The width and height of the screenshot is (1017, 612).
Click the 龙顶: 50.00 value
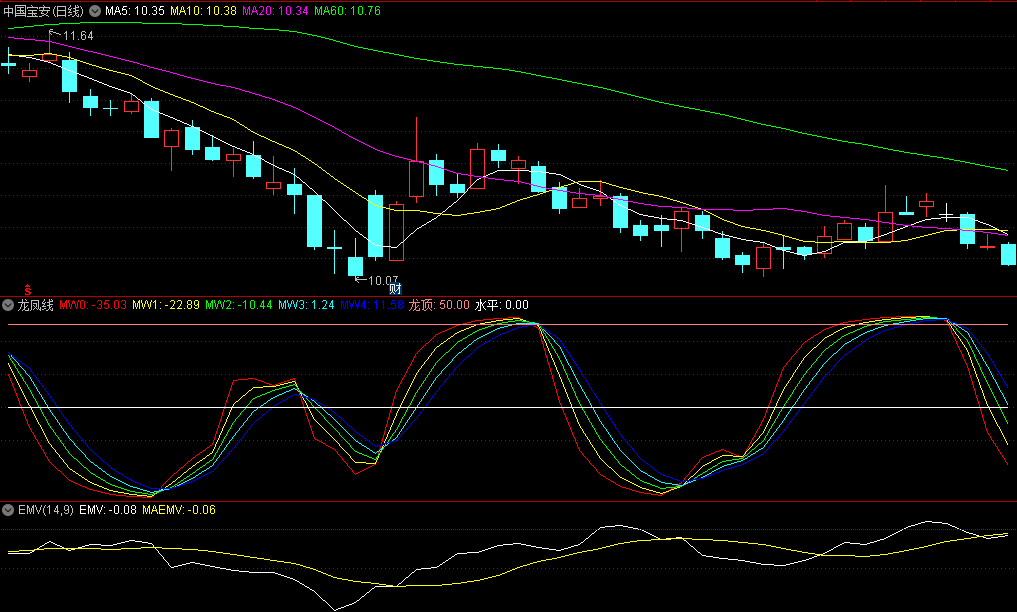click(439, 305)
